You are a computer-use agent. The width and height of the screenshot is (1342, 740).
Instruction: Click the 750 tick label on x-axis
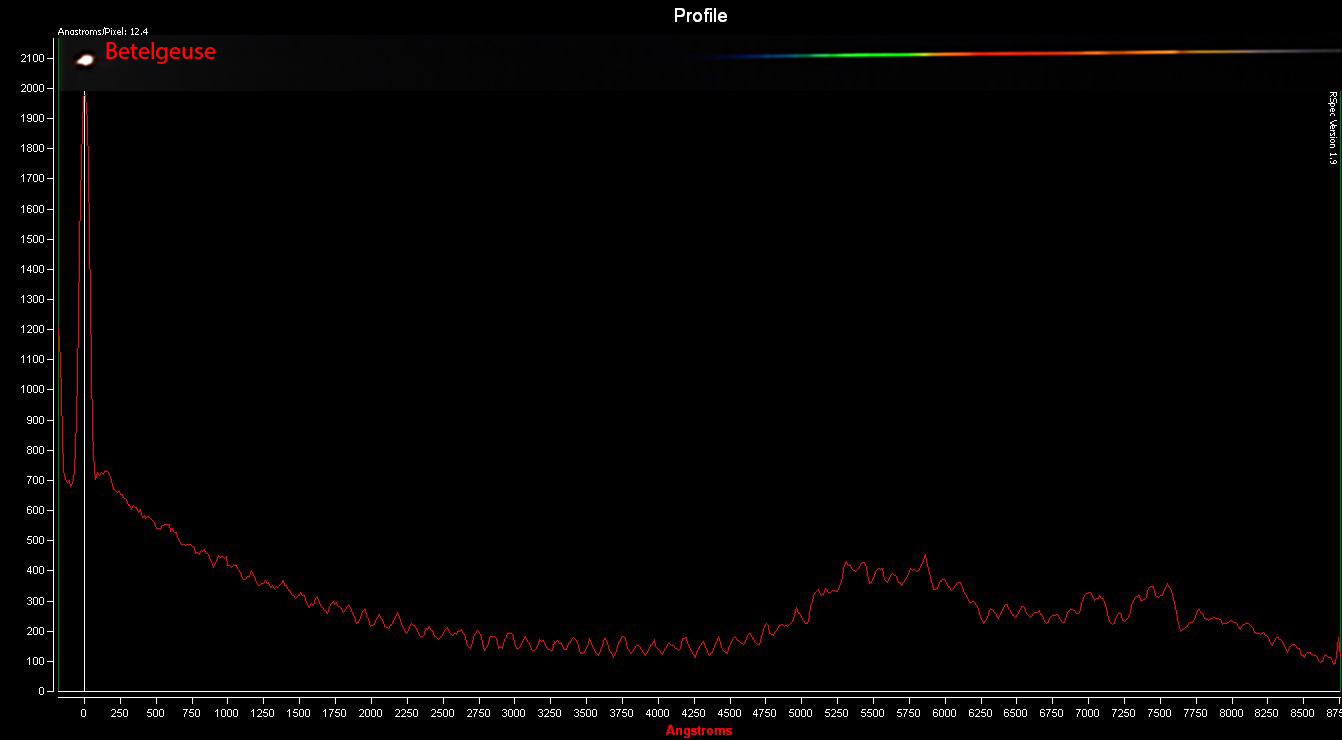(x=191, y=714)
